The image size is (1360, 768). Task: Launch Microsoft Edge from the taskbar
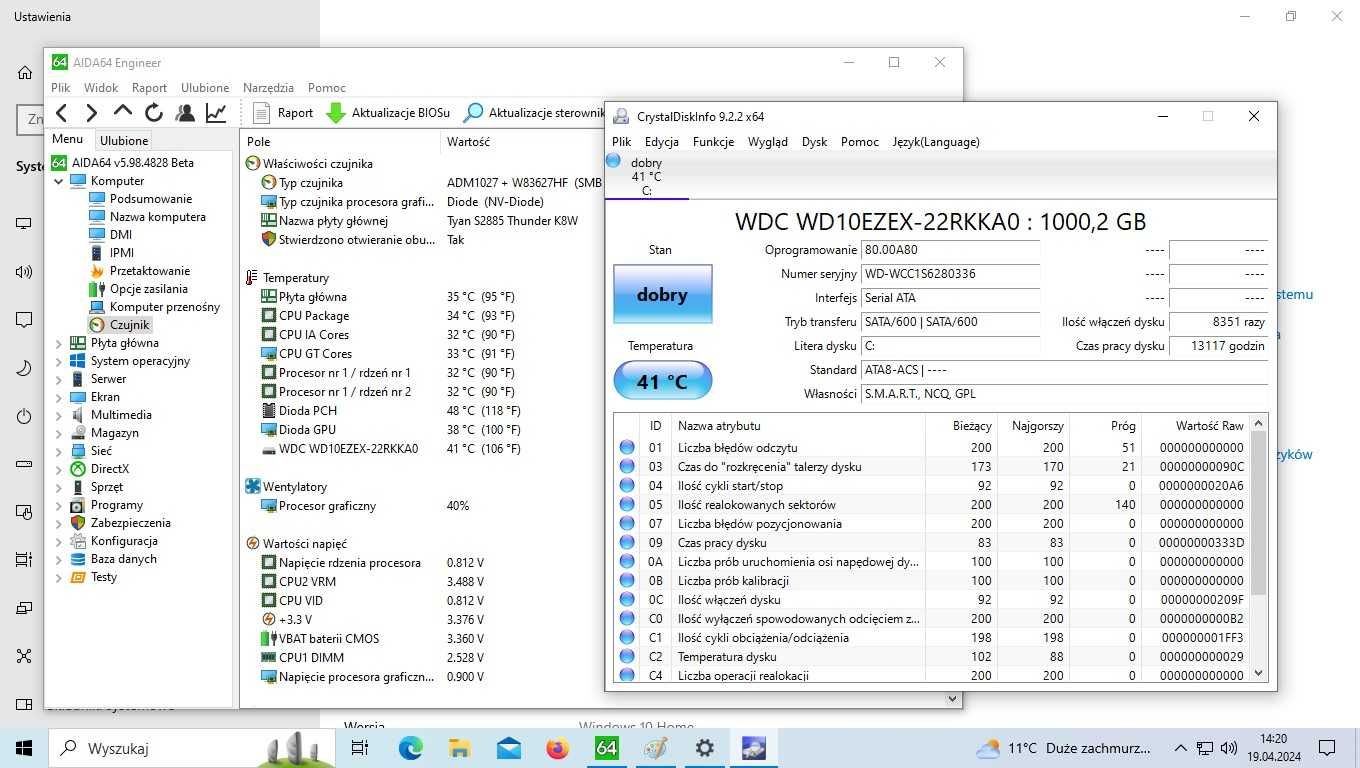point(410,748)
